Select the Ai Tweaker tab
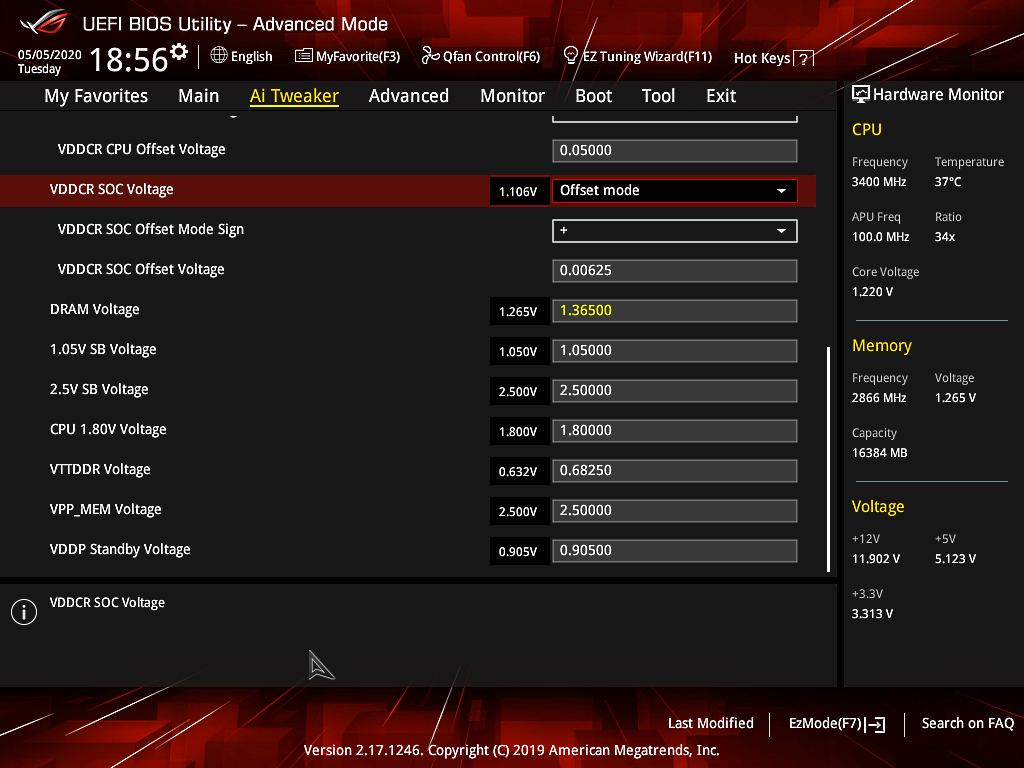This screenshot has width=1024, height=768. tap(294, 96)
